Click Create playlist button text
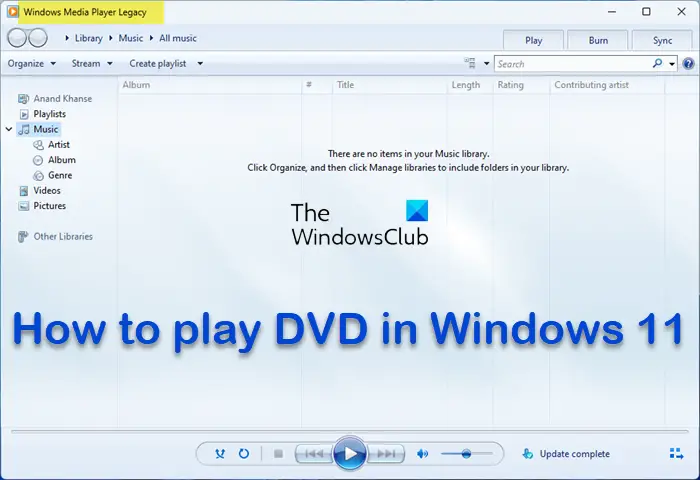Screen dimensions: 700x480 point(158,63)
